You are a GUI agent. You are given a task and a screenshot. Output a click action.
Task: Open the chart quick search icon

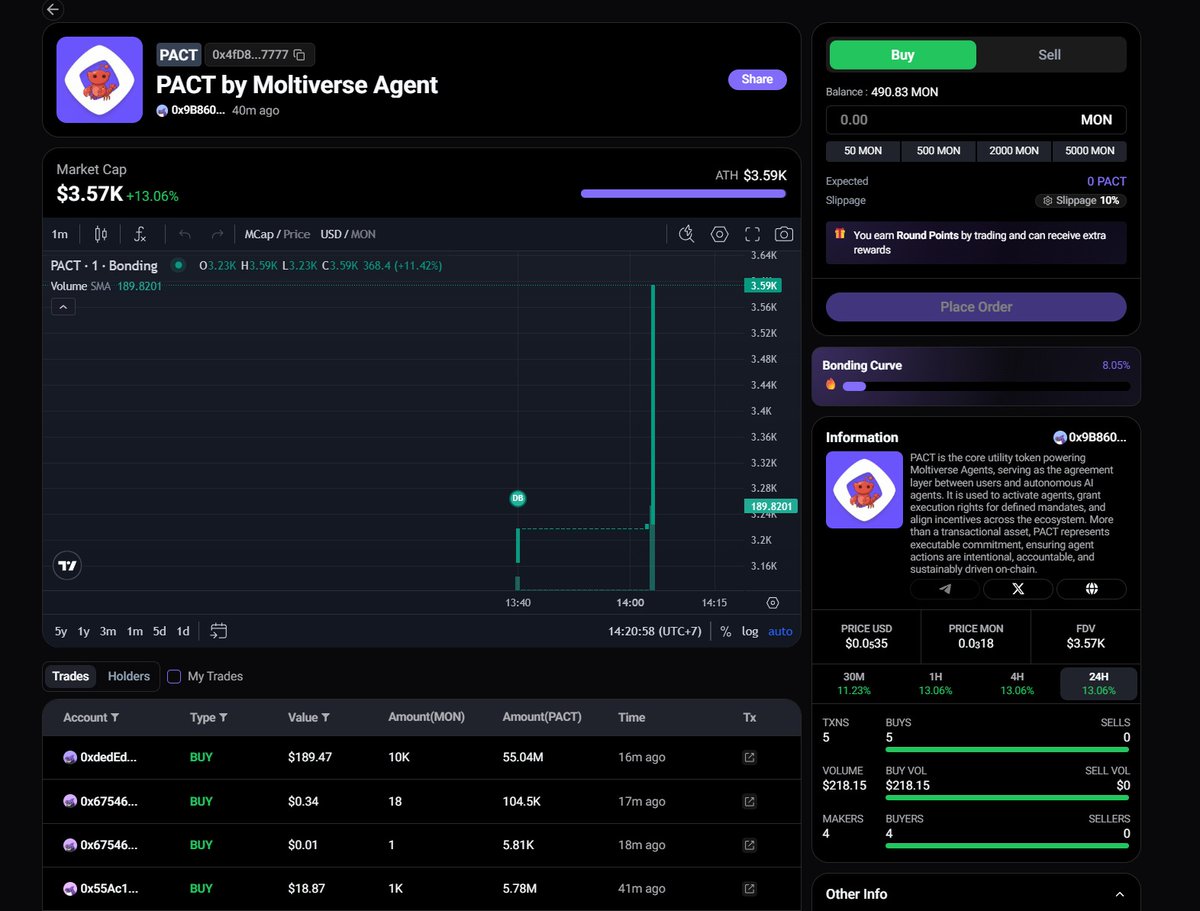(x=686, y=234)
